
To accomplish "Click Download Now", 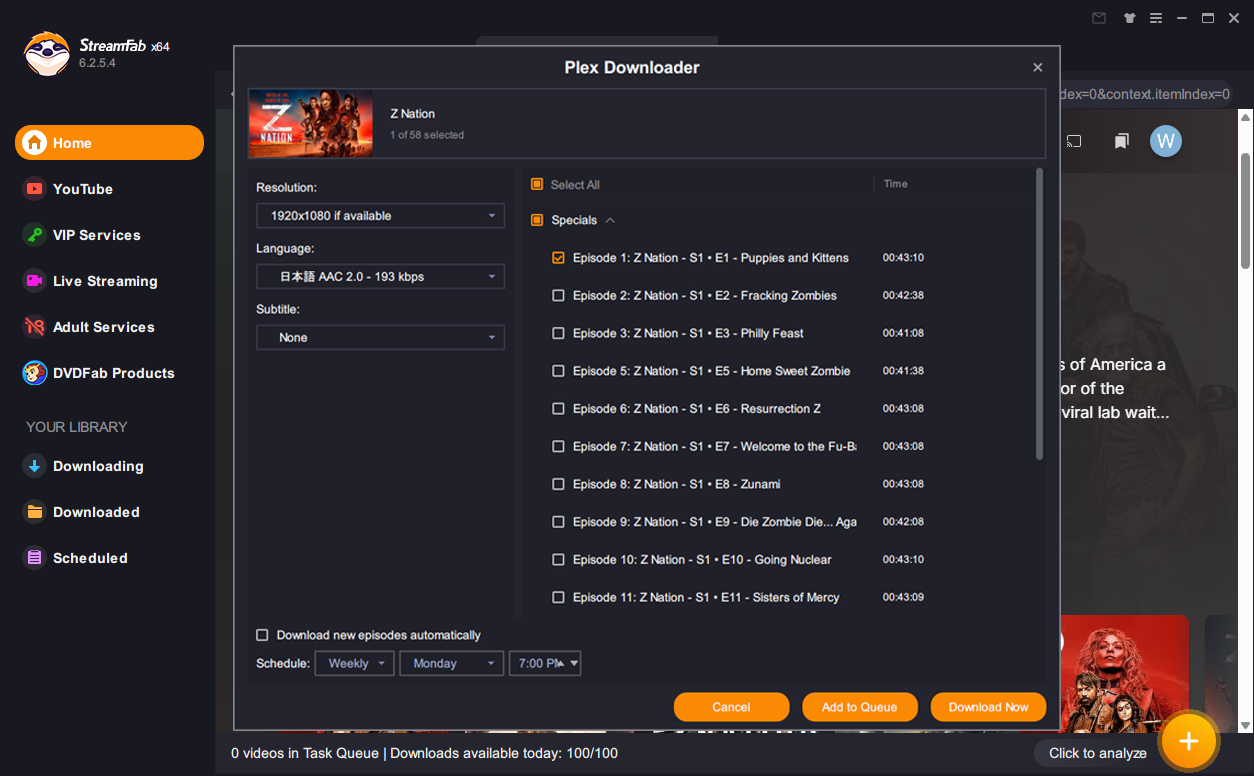I will [x=988, y=707].
